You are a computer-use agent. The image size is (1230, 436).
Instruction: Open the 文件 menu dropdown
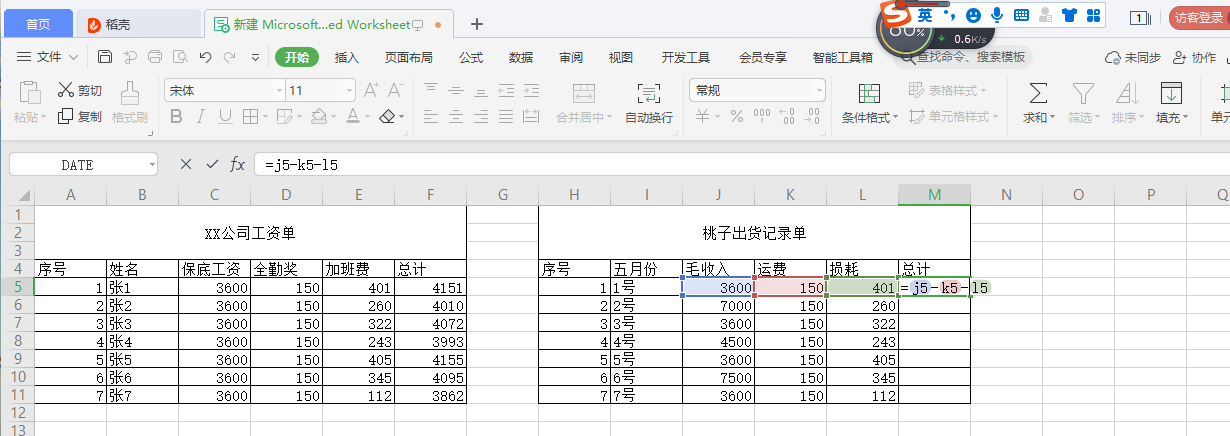[x=47, y=57]
